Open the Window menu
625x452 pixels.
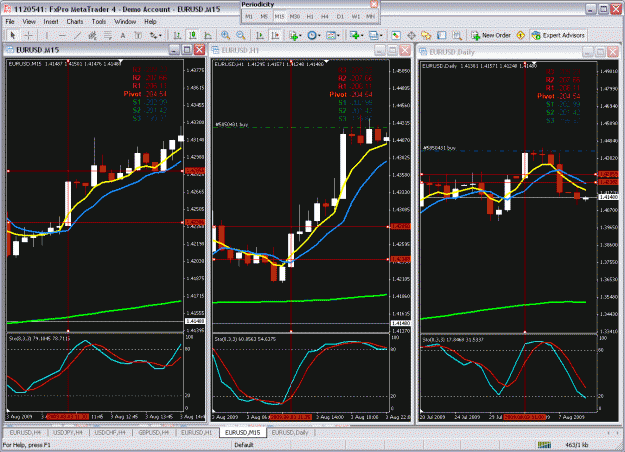point(125,22)
